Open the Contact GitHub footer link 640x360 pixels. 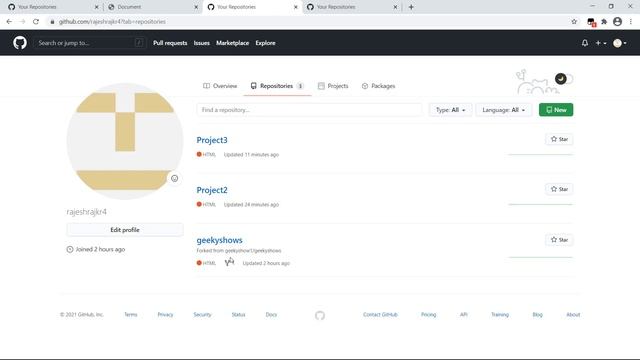tap(380, 314)
